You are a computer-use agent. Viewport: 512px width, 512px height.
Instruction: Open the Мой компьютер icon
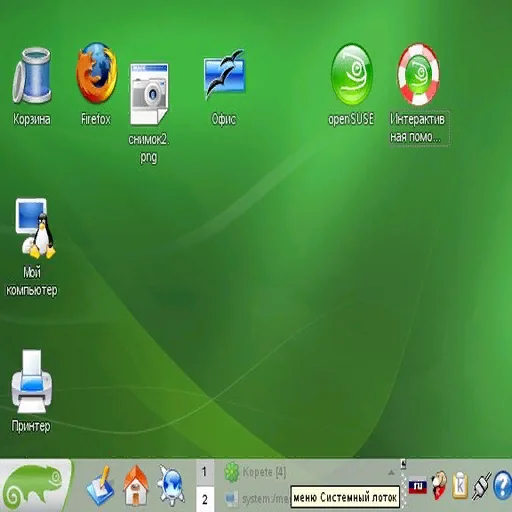35,229
